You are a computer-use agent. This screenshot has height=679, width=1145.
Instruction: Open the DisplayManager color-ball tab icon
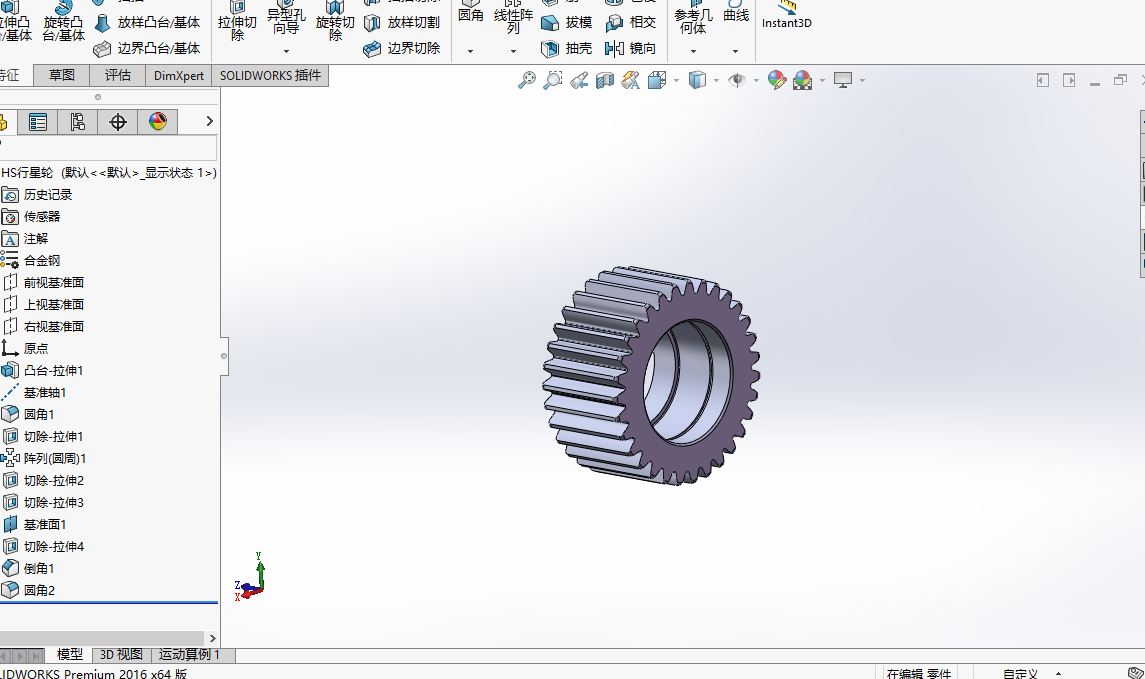(157, 122)
